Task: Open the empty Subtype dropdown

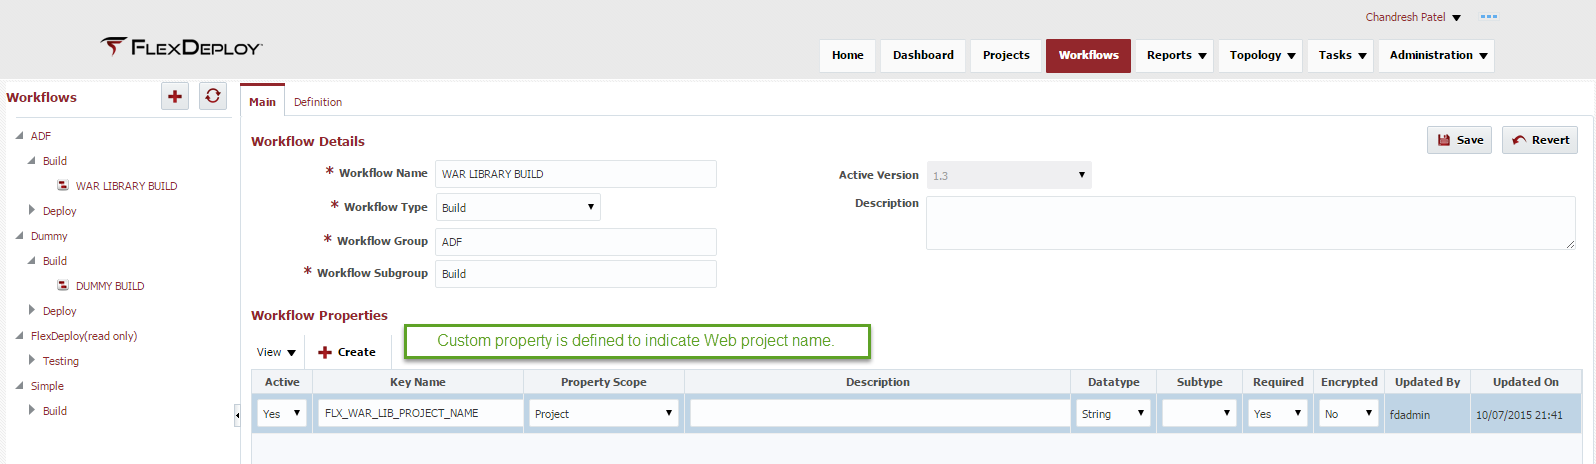Action: point(1199,413)
